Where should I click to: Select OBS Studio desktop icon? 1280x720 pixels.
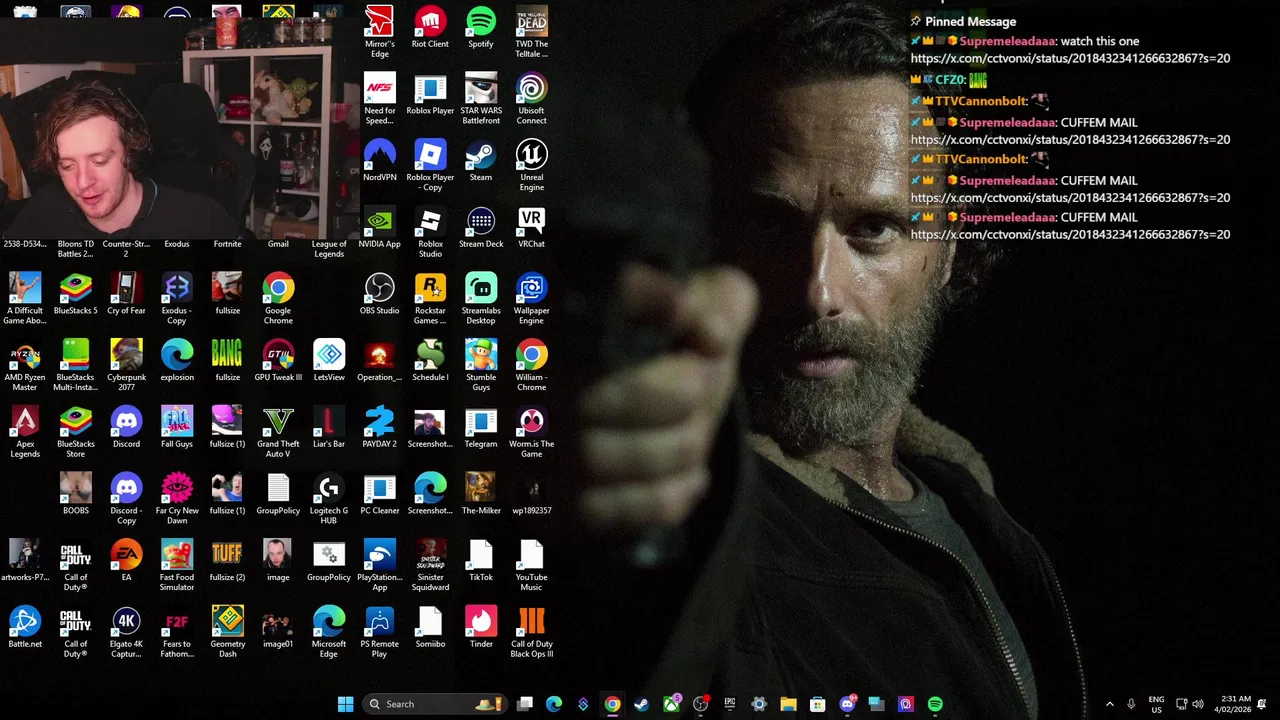tap(379, 294)
